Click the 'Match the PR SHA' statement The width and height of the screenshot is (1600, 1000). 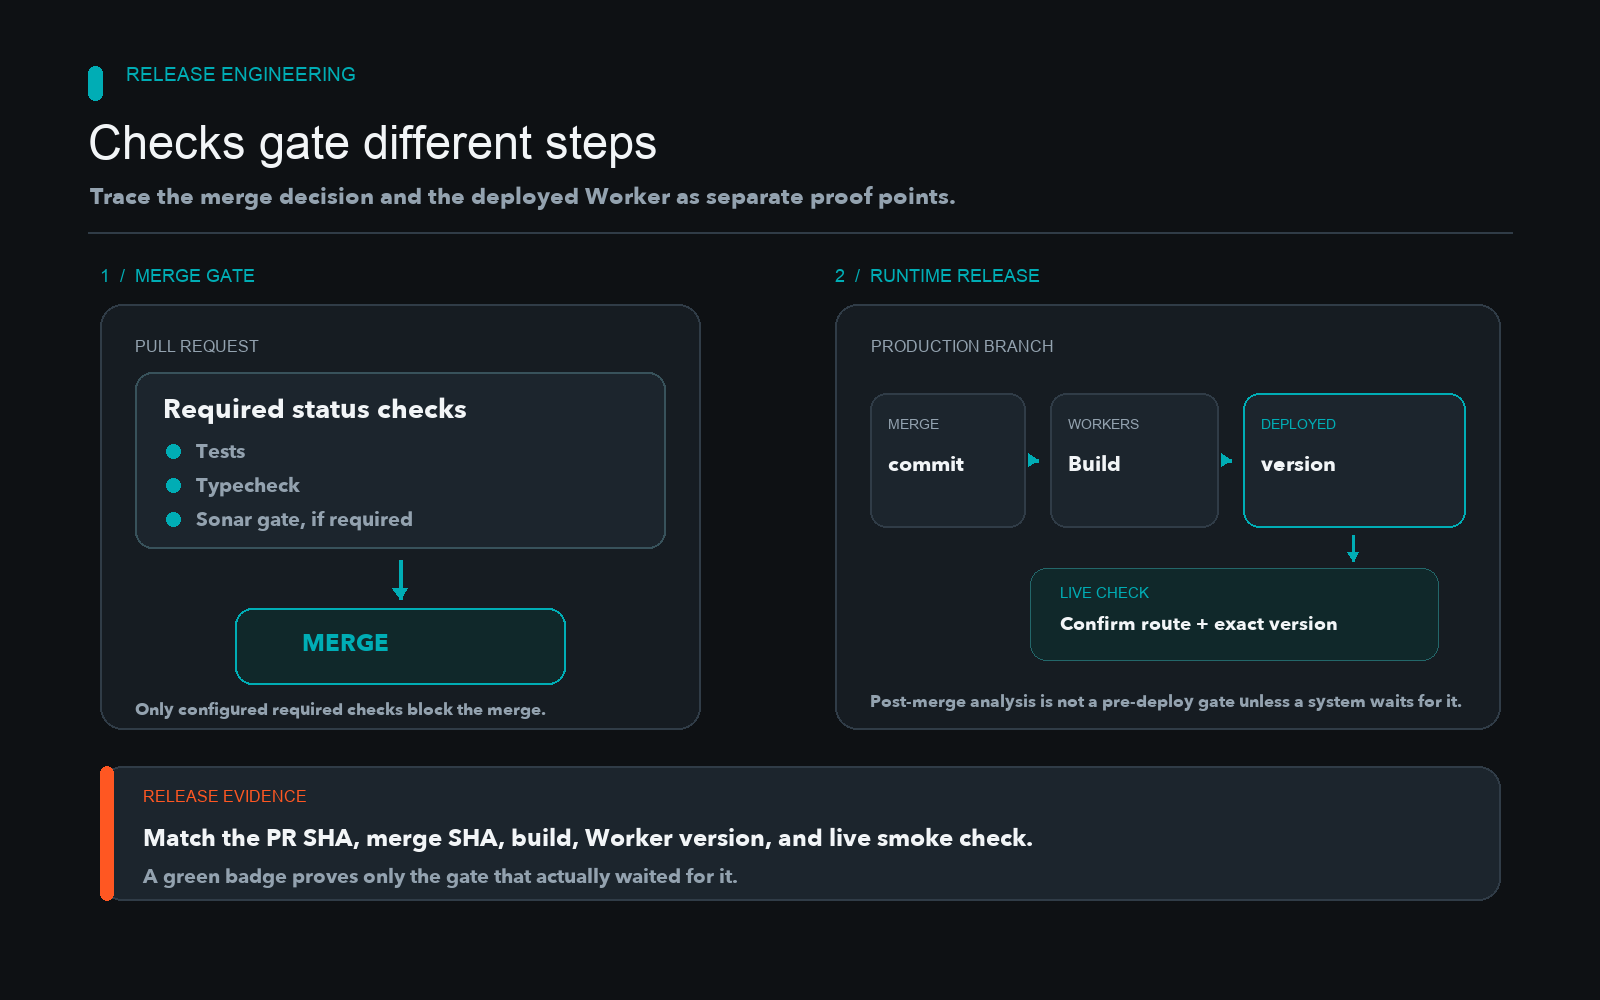pyautogui.click(x=588, y=838)
